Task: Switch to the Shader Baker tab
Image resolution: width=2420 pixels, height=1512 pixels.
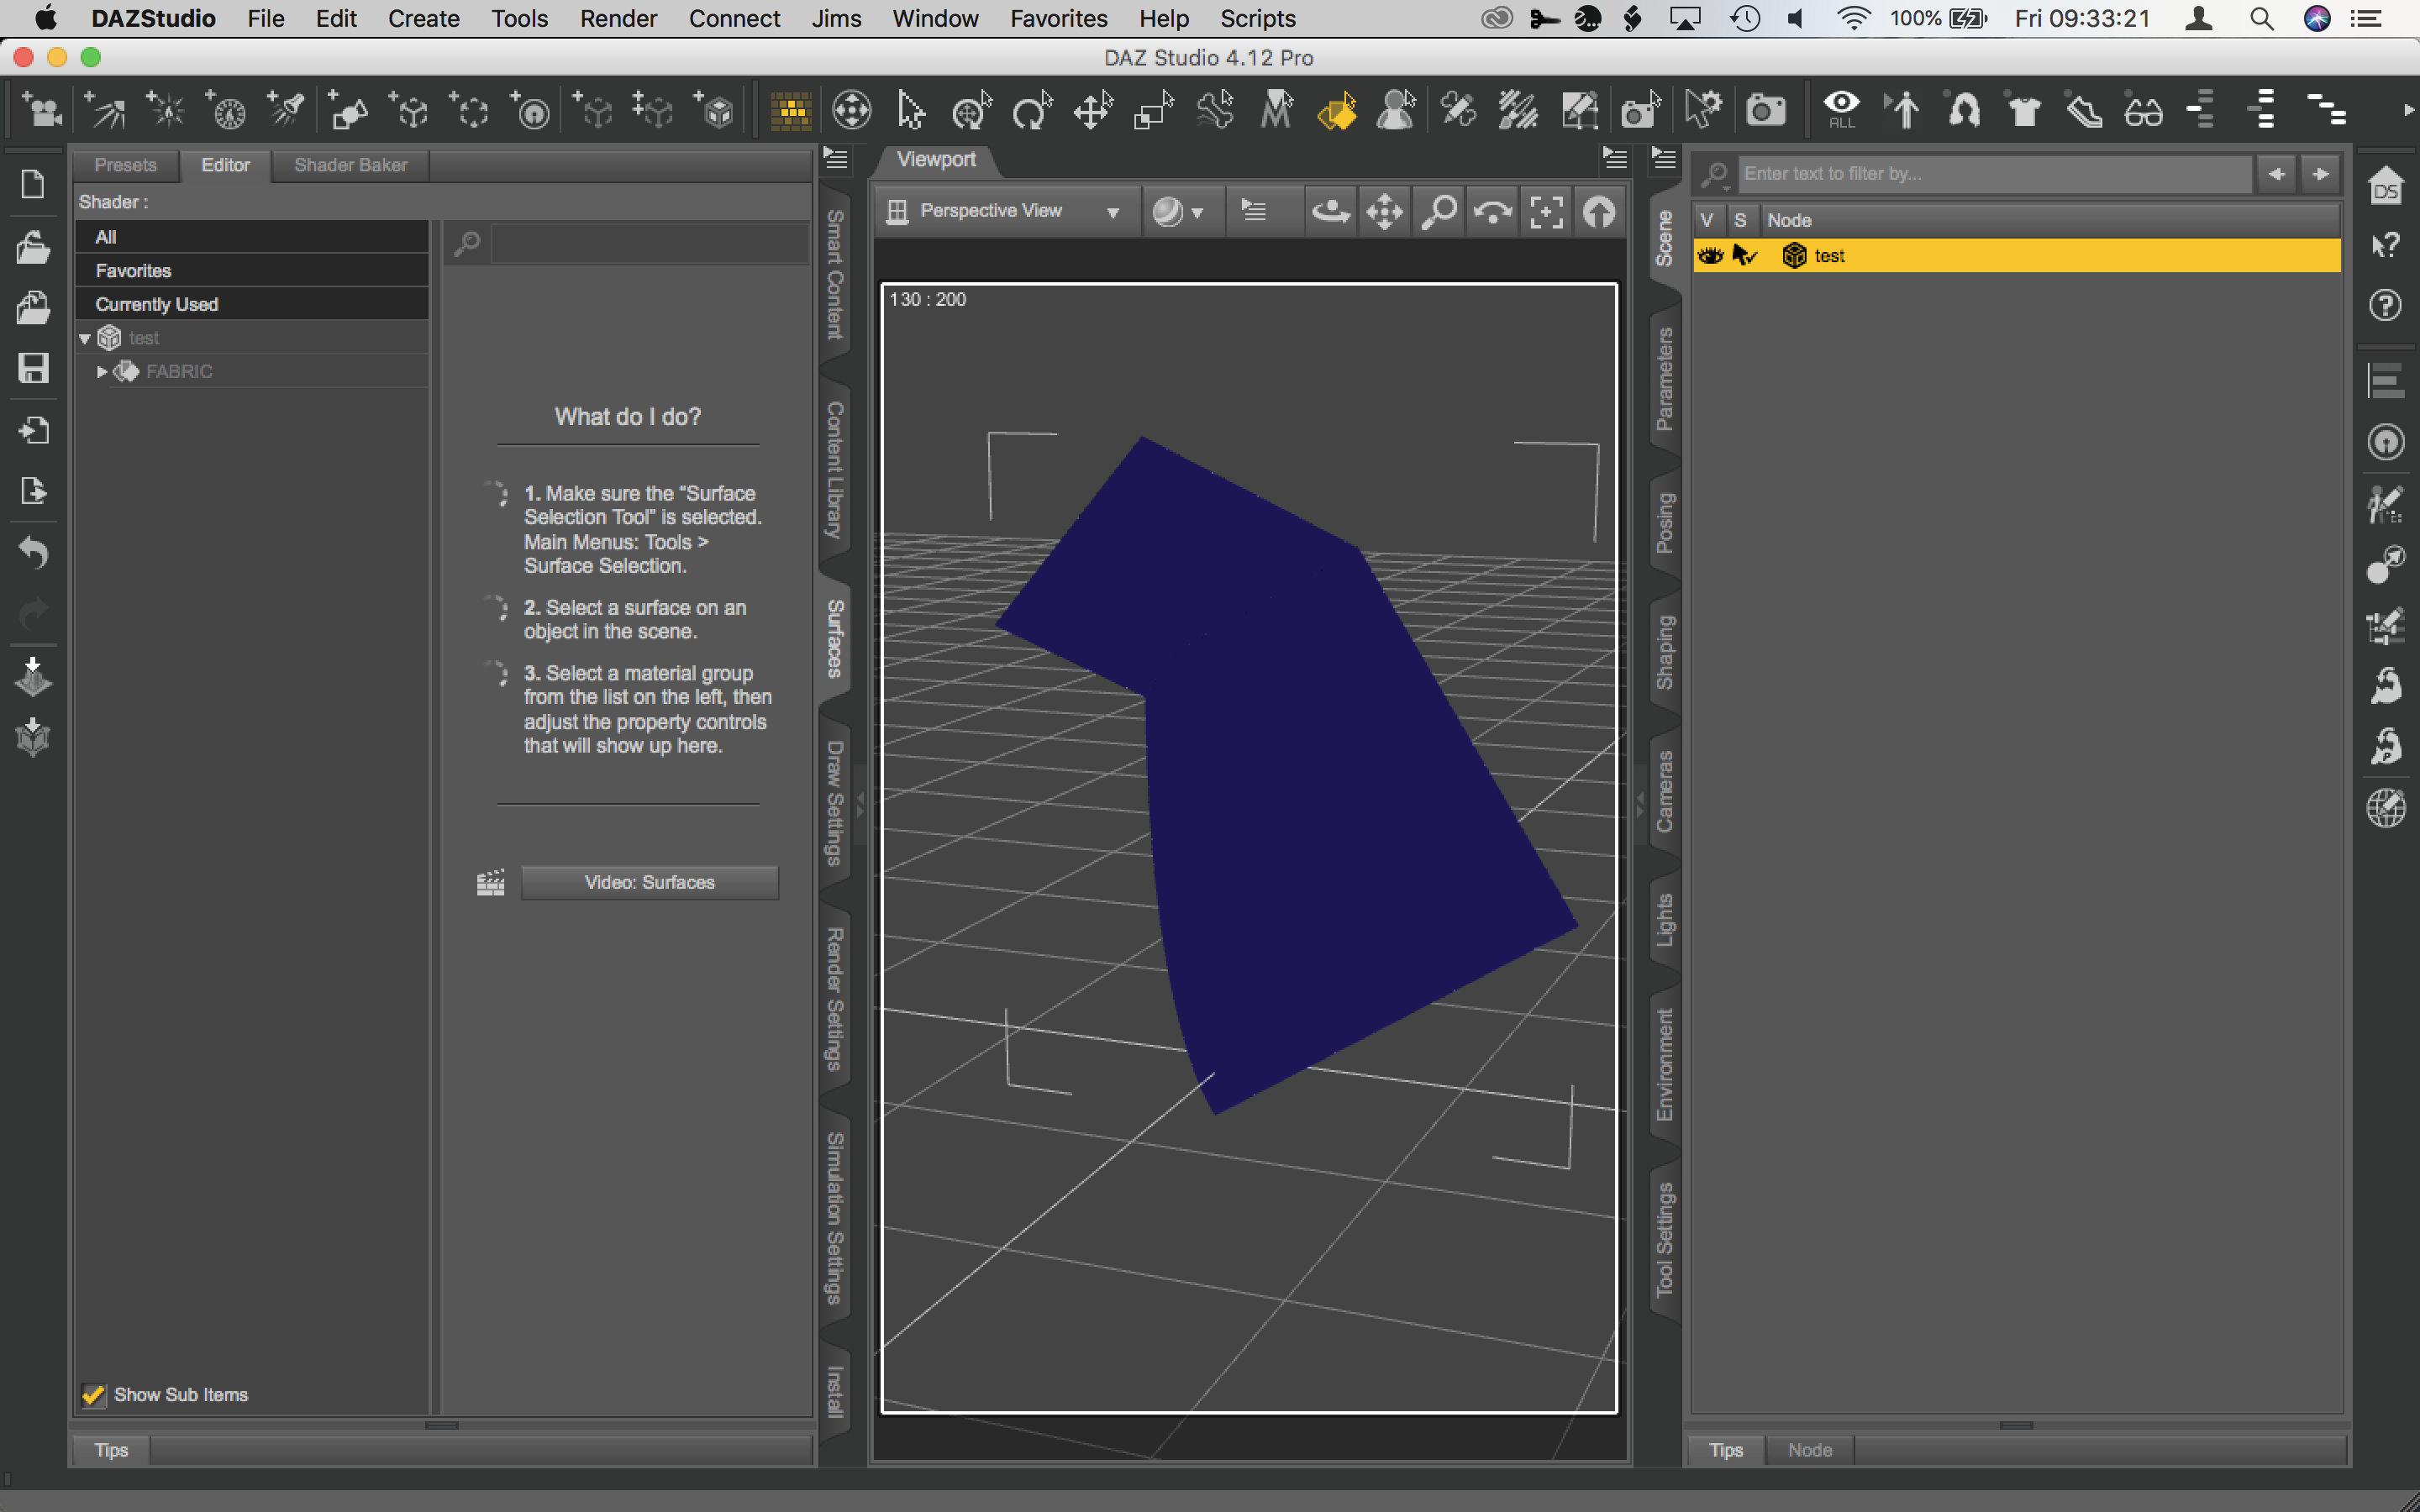Action: pyautogui.click(x=350, y=165)
